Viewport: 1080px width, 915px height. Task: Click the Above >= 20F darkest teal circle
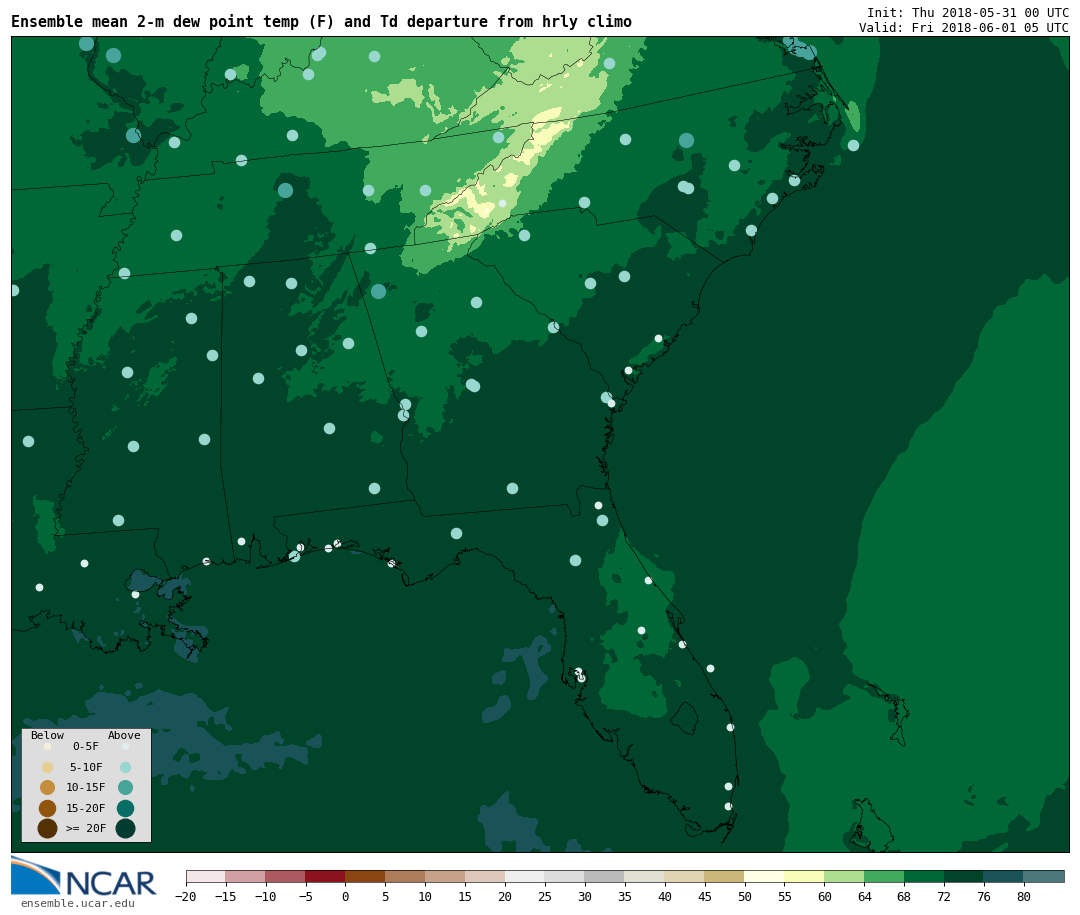125,828
